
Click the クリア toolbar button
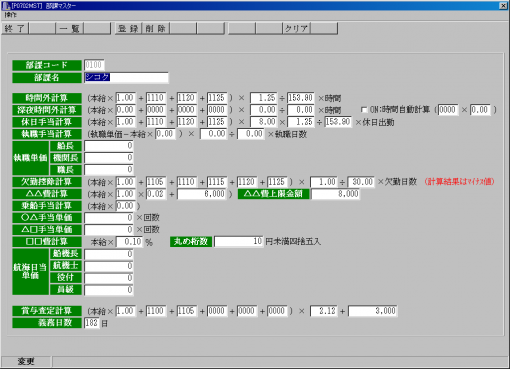tap(297, 29)
